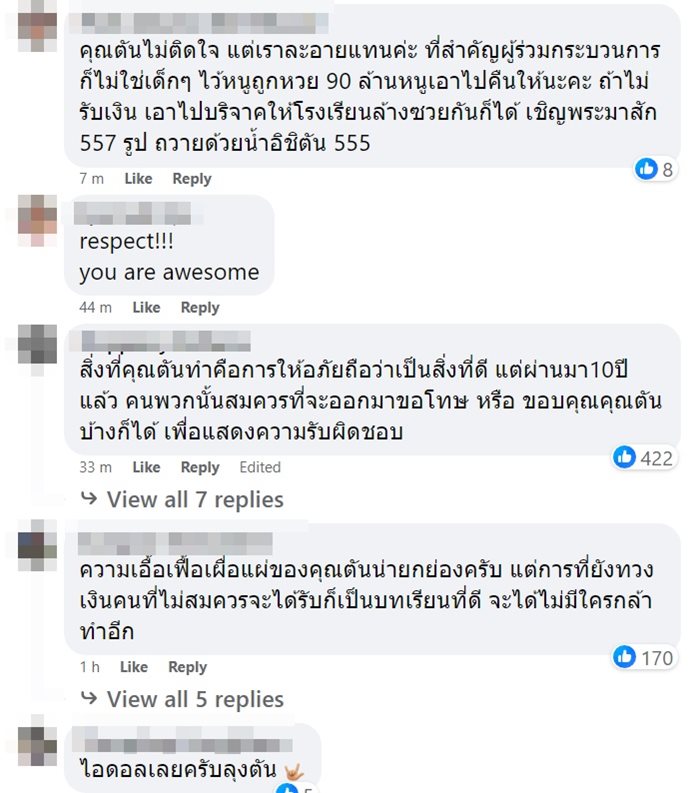Open the reactions icon showing 422 likes

626,457
